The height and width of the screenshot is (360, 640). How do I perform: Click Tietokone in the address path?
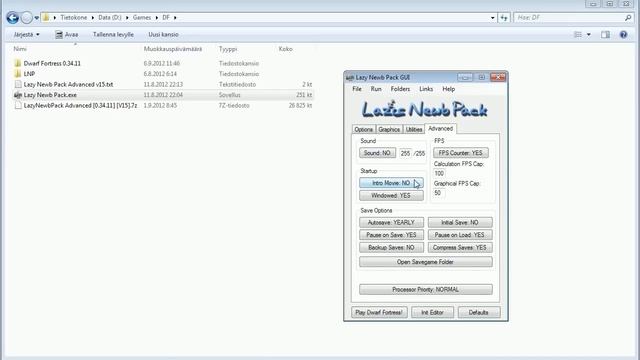[x=73, y=18]
